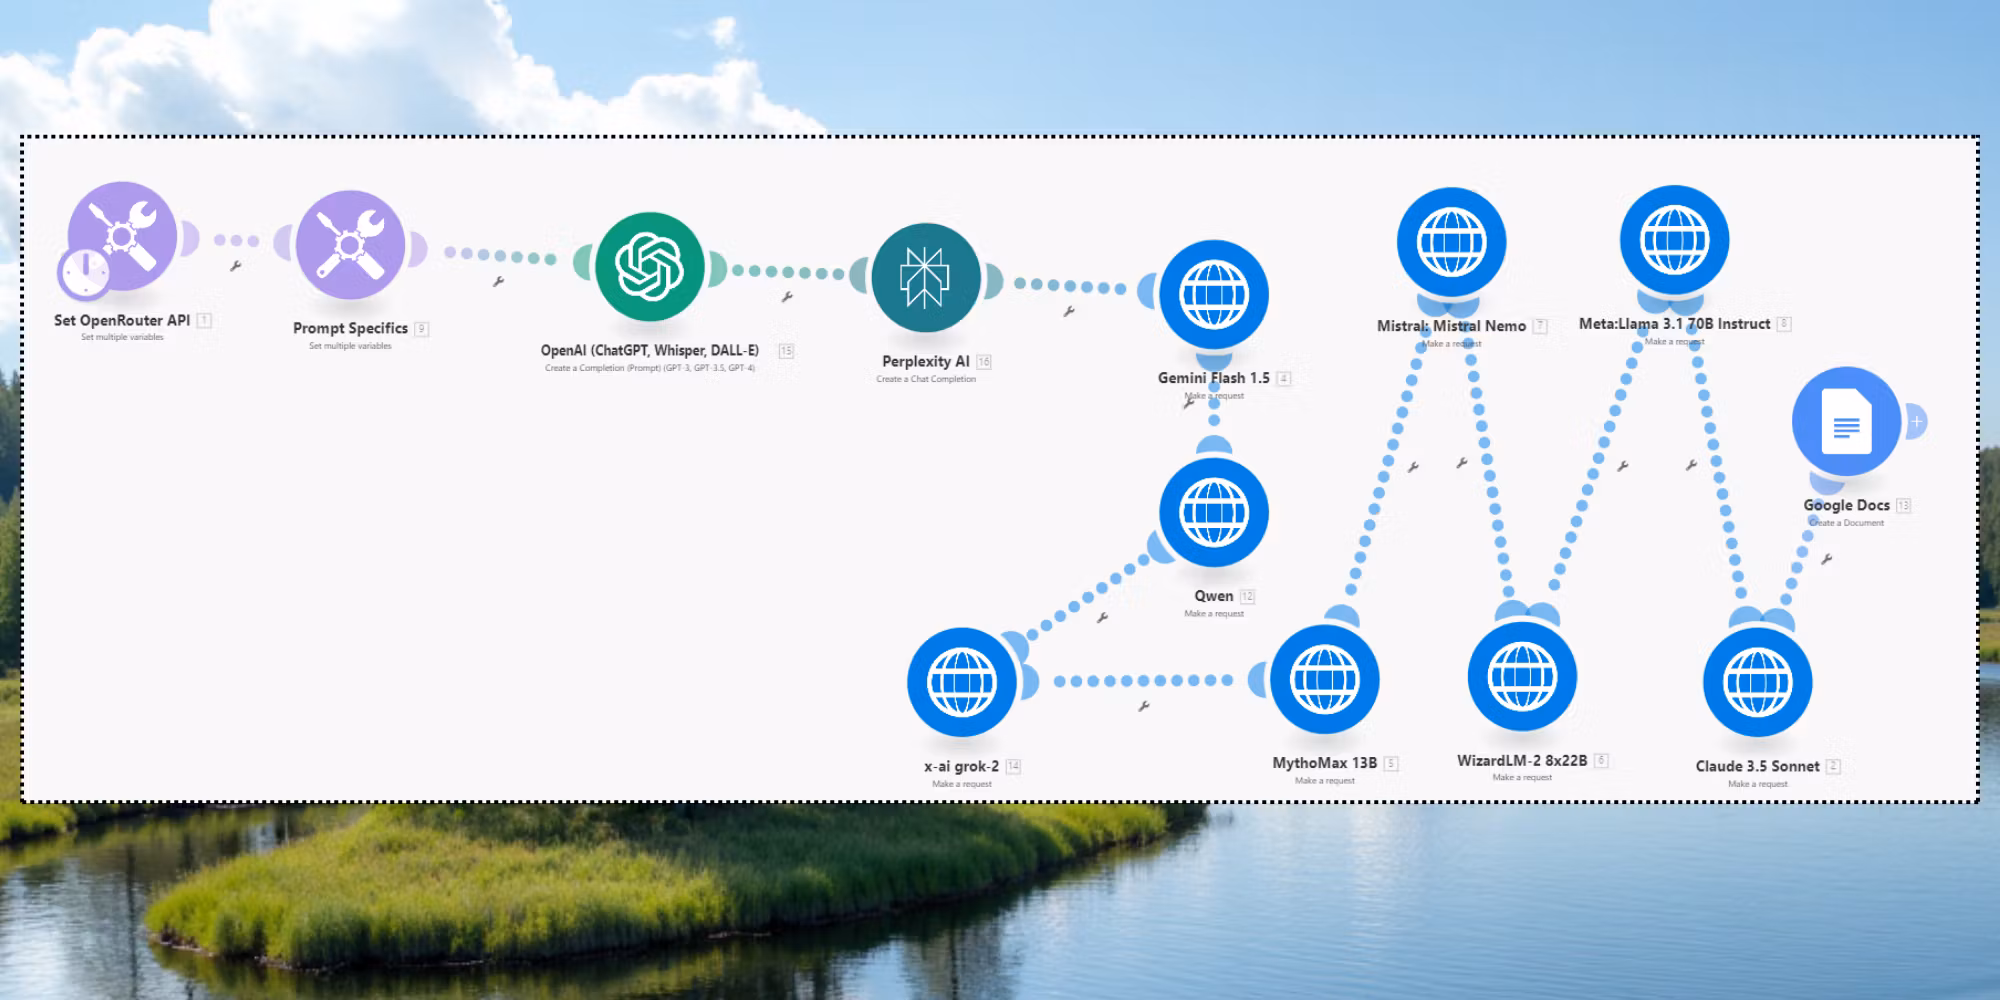Select the Claude 3.5 Sonnet module
This screenshot has height=1000, width=2000.
point(1757,683)
